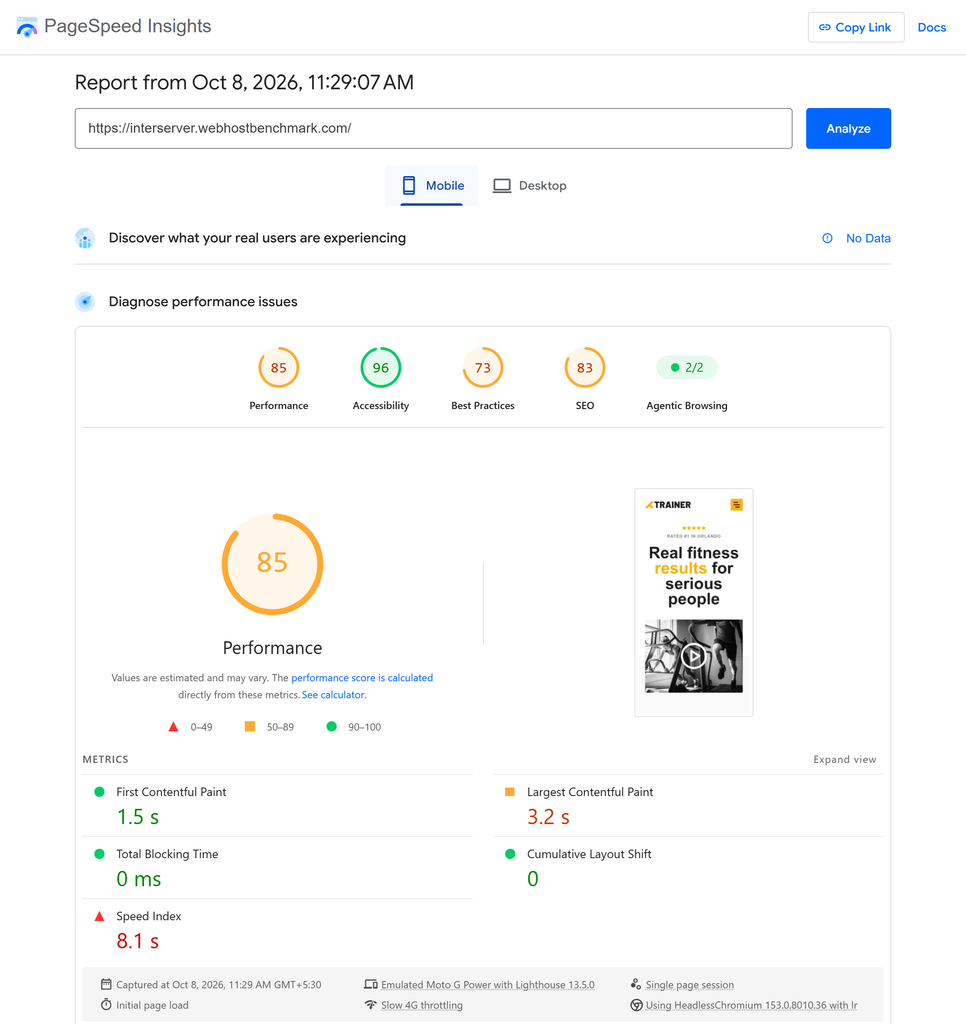Click Largest Contentful Paint orange status icon
Screen dimensions: 966x1024
(x=510, y=792)
